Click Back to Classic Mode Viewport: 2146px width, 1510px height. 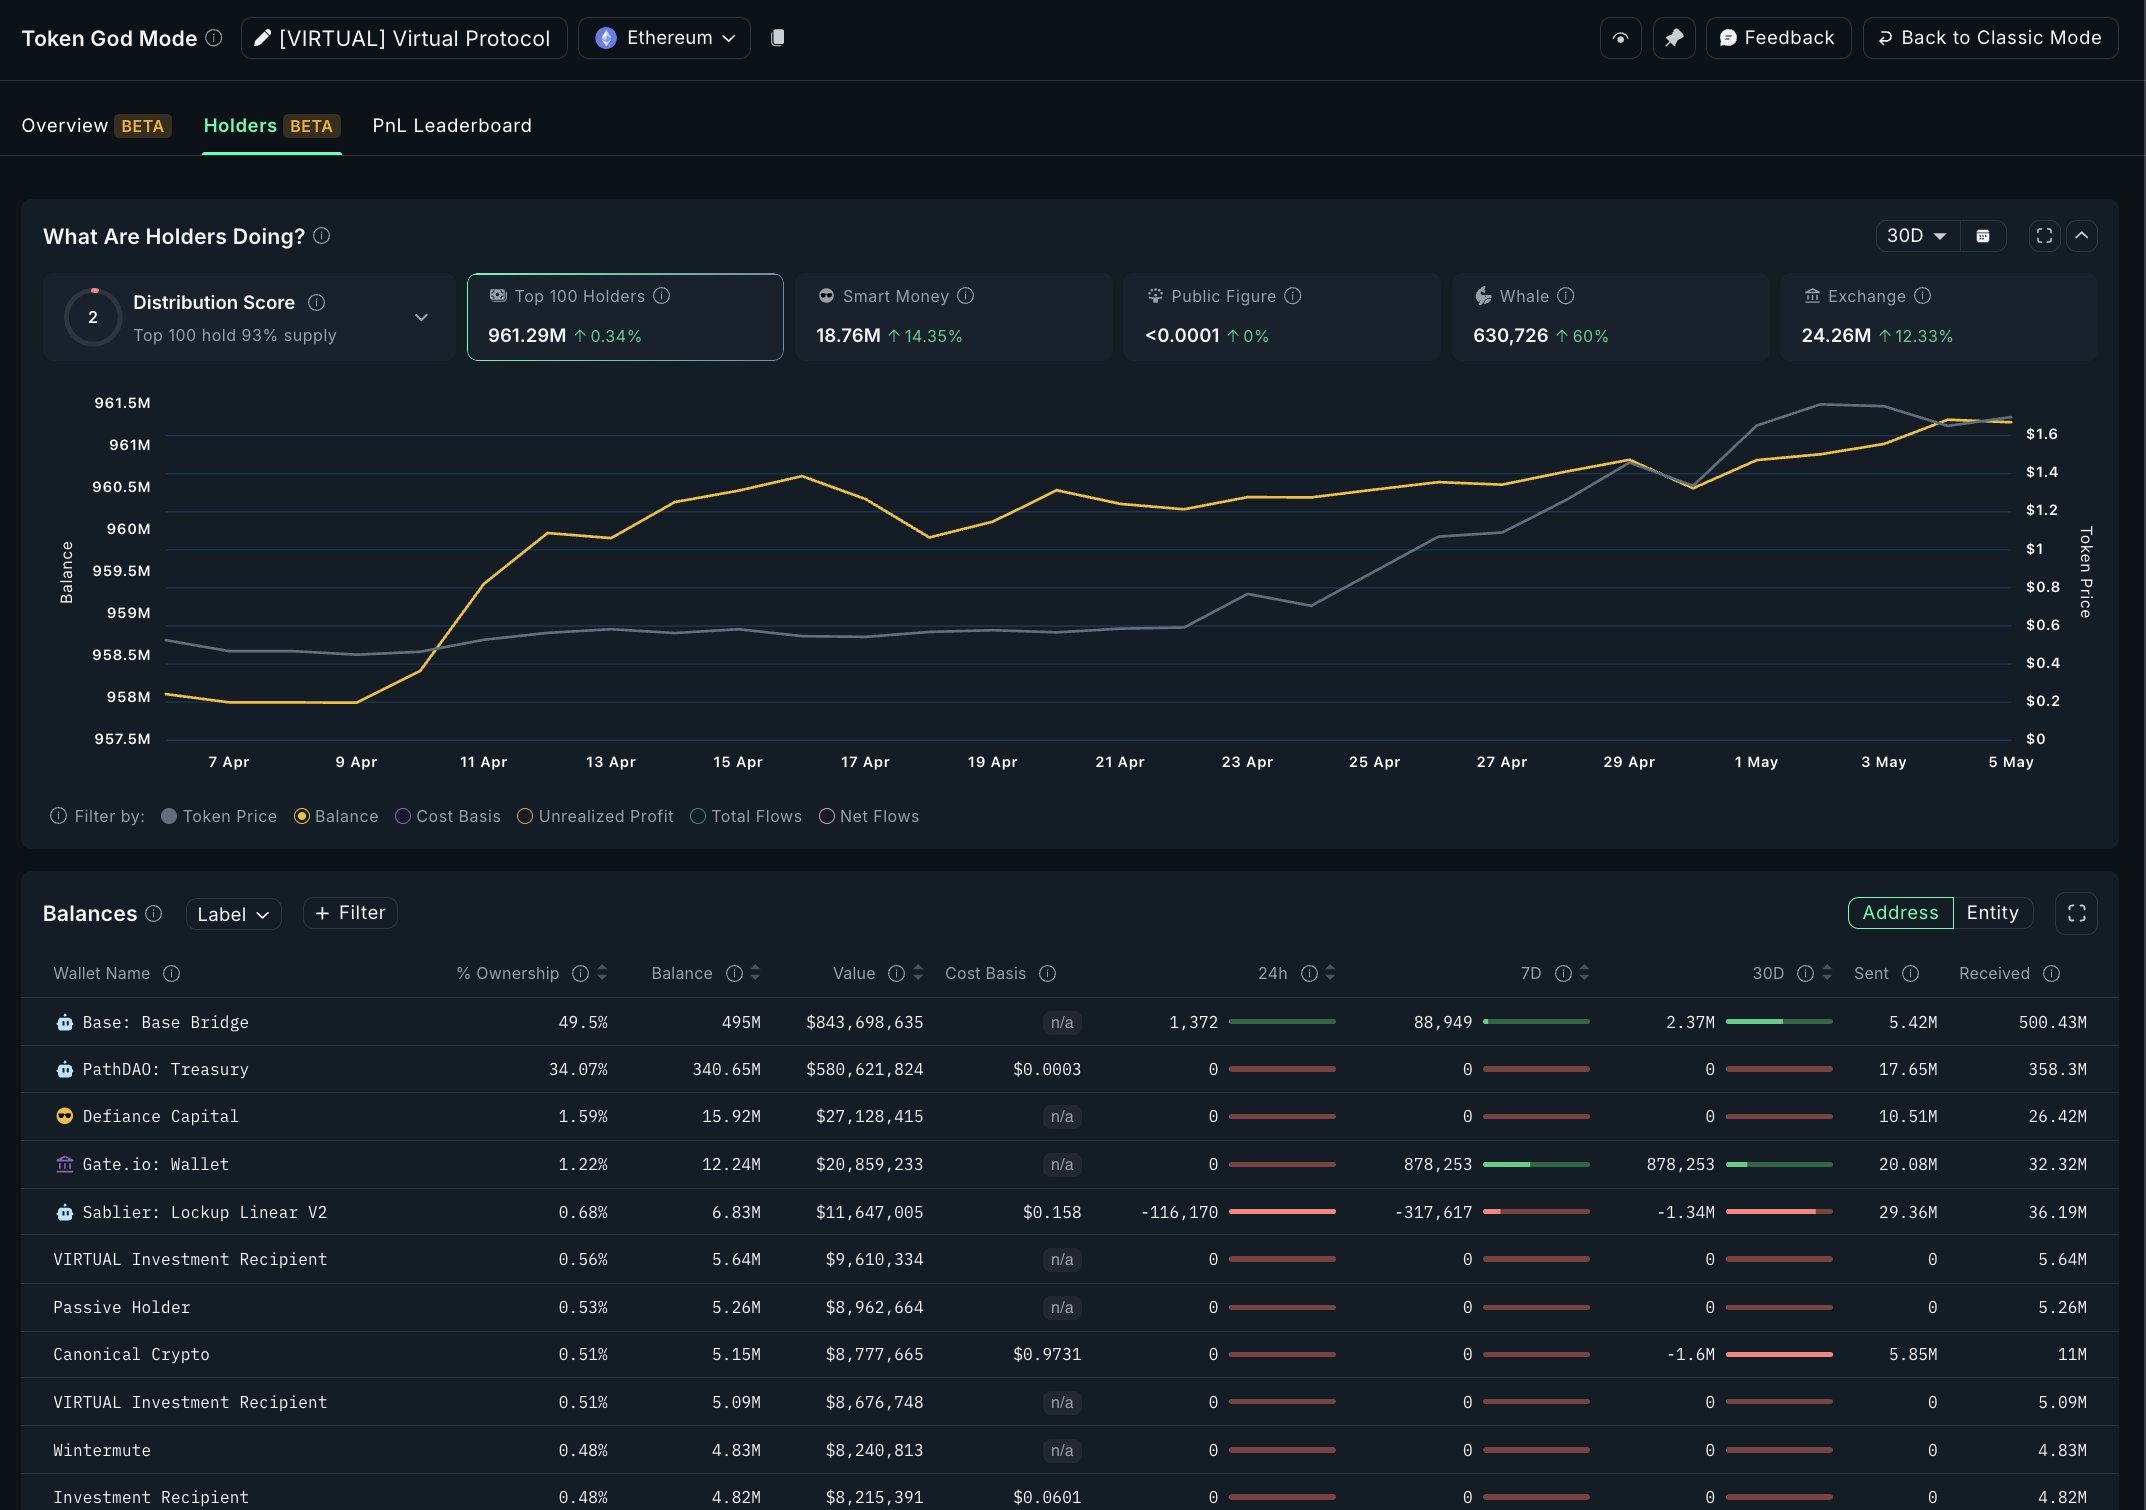[x=1989, y=37]
